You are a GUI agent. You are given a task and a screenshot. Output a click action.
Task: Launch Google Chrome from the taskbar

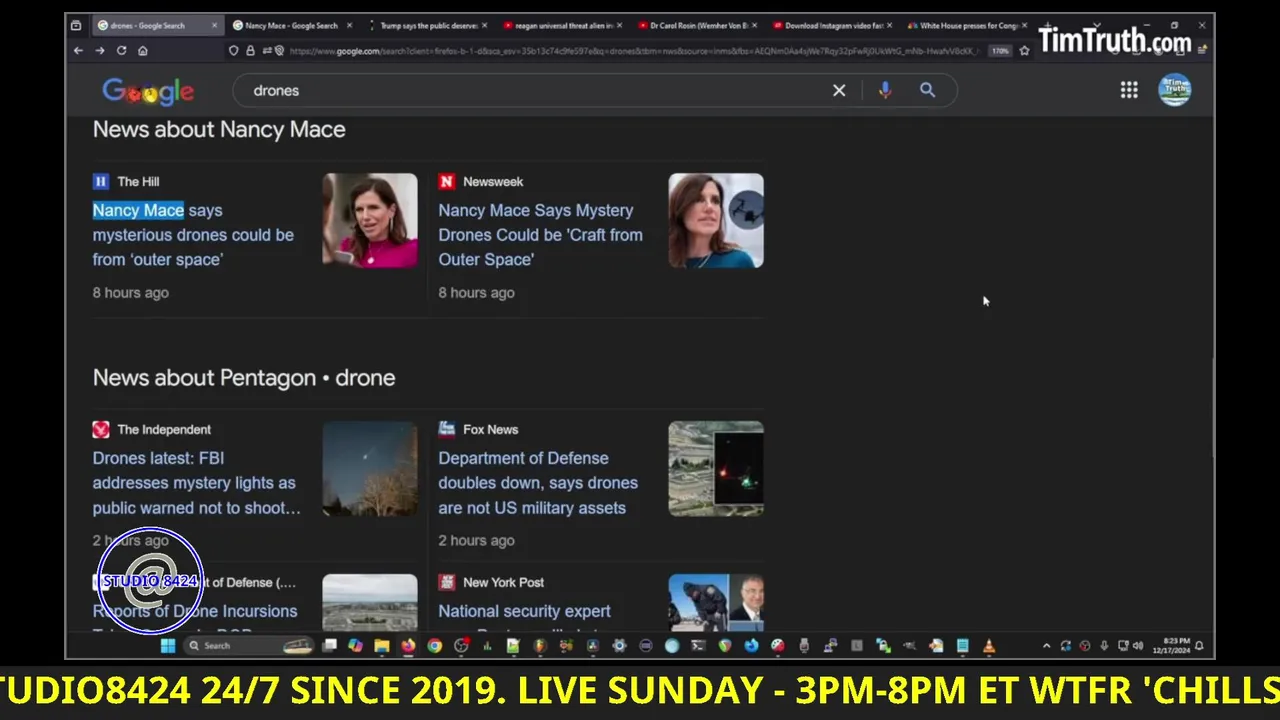pos(435,646)
